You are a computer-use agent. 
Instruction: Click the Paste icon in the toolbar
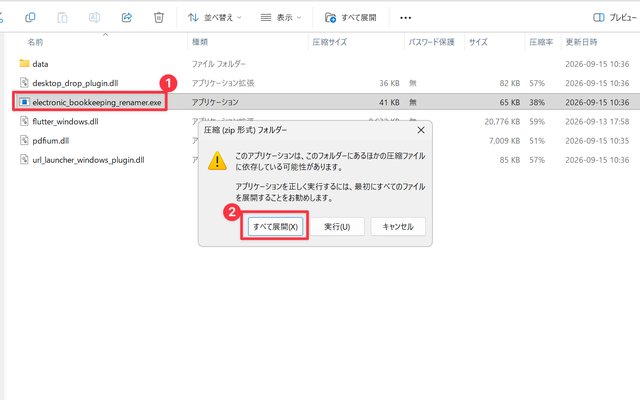(62, 17)
